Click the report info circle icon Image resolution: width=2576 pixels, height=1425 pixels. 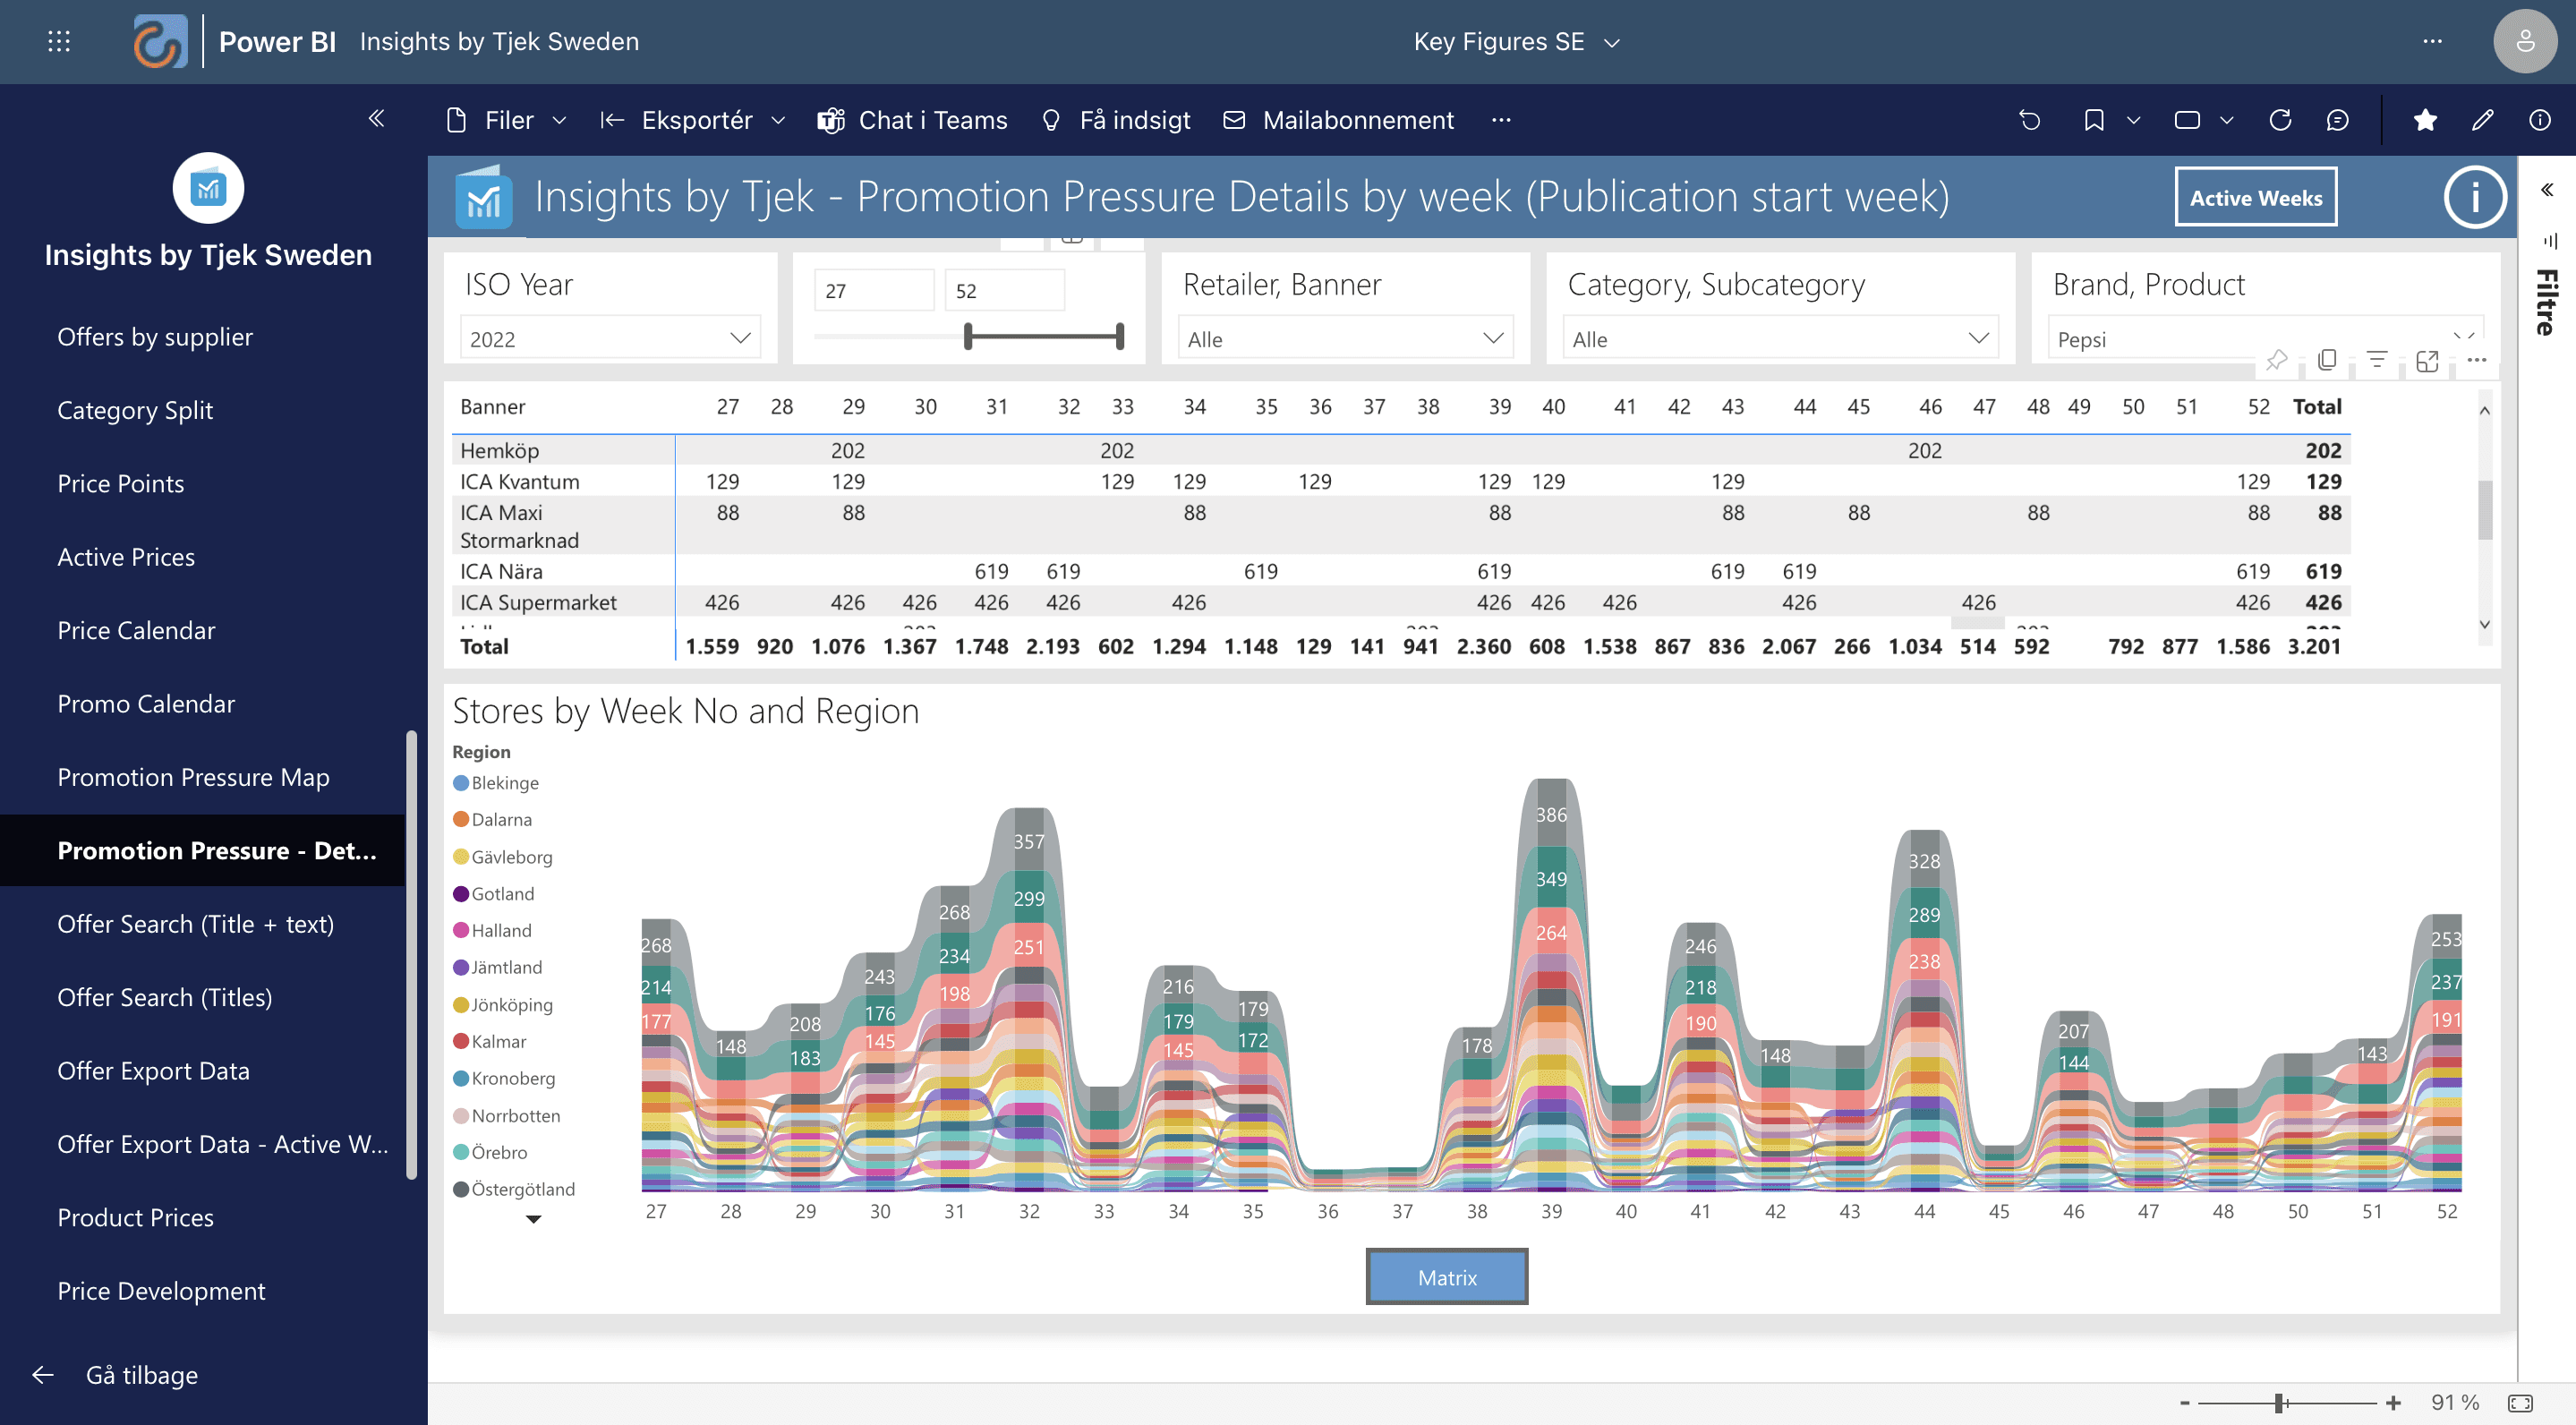click(x=2474, y=197)
